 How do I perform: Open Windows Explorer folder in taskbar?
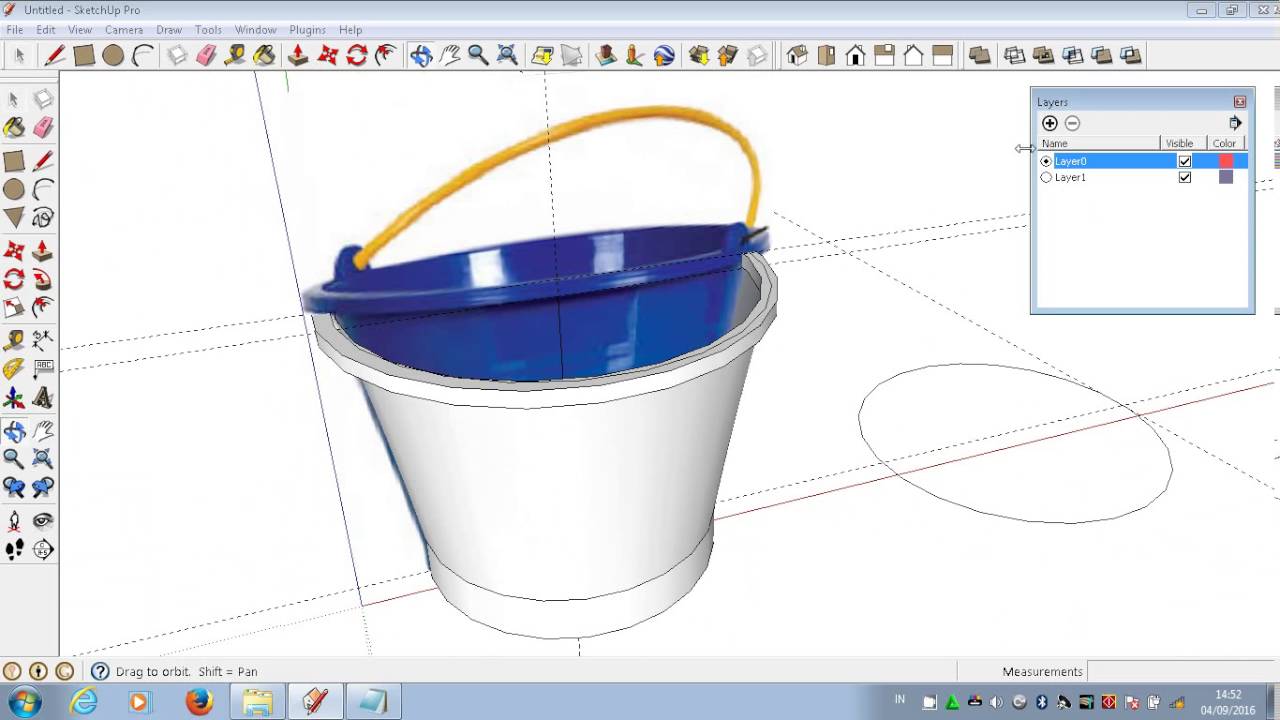(x=257, y=702)
